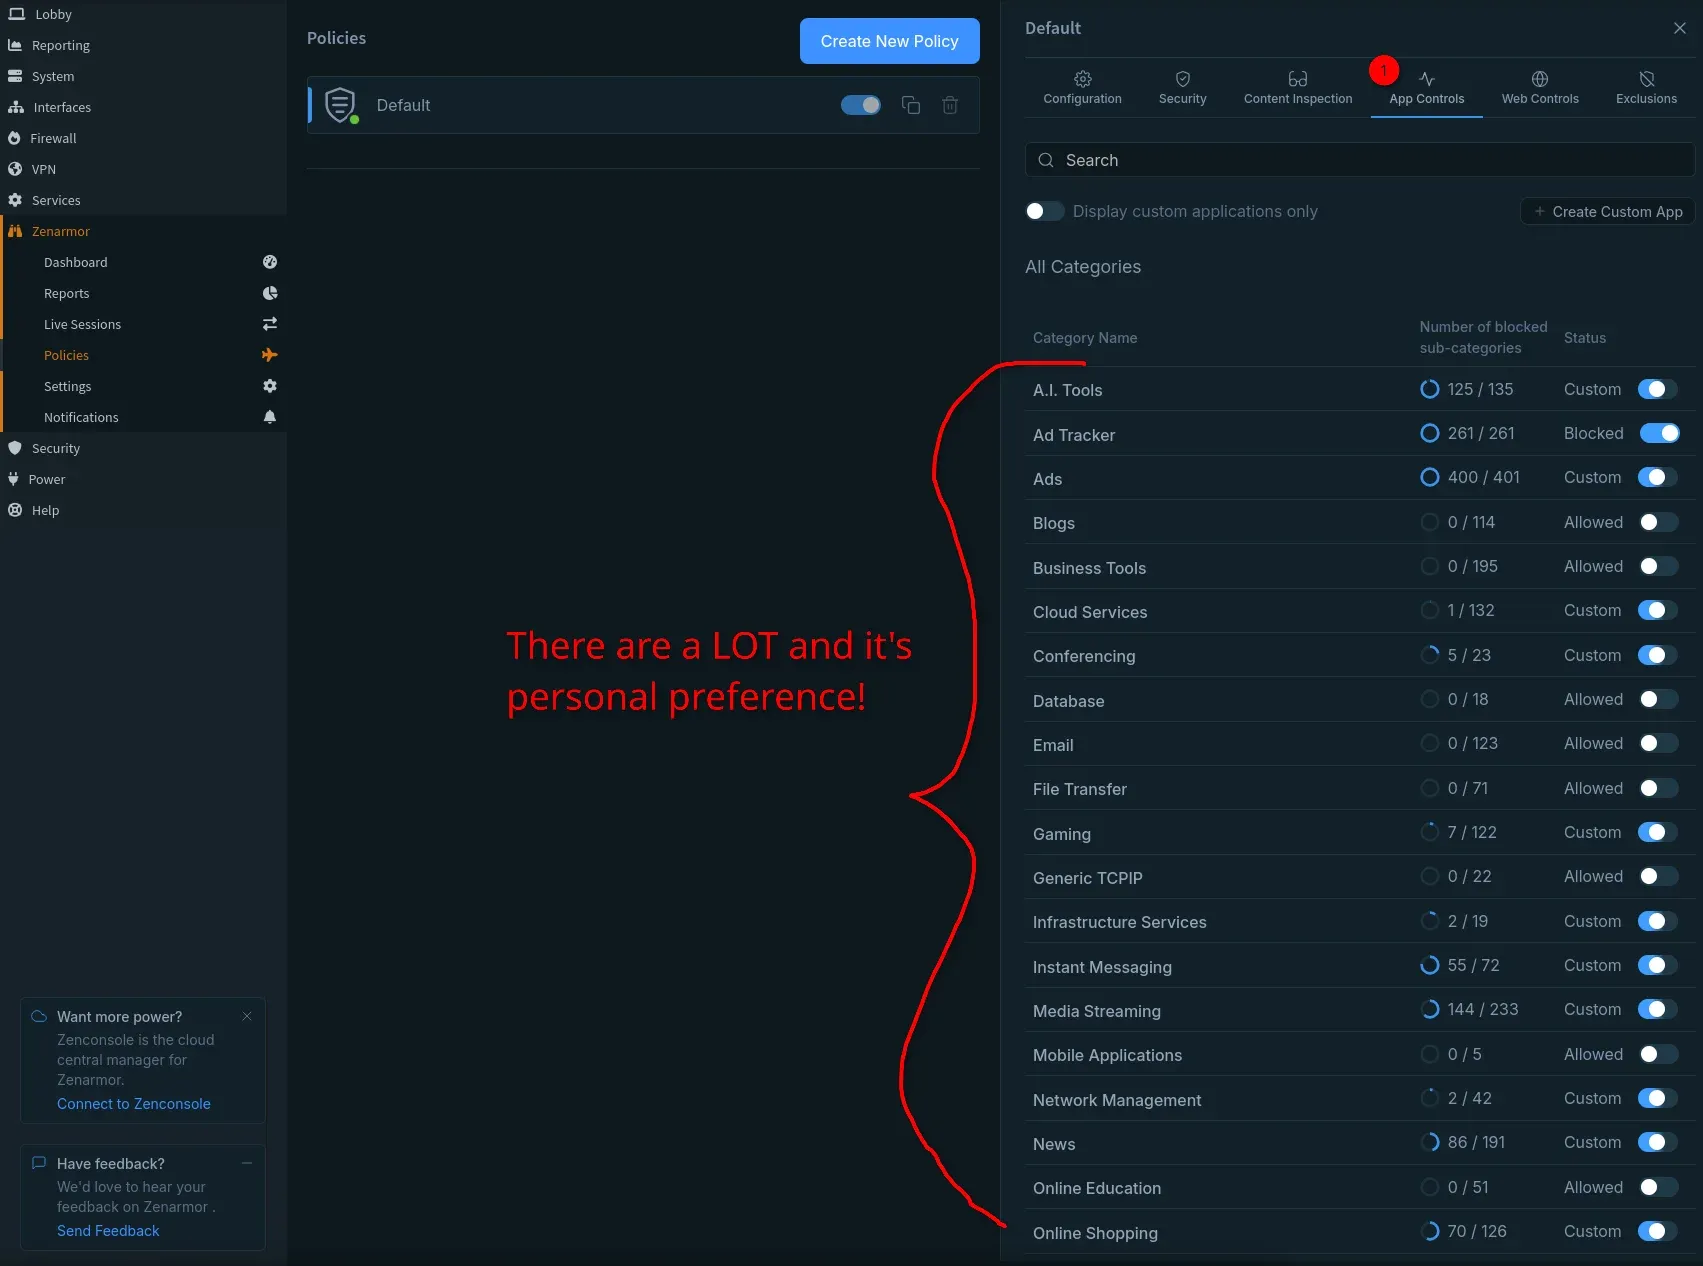This screenshot has height=1266, width=1703.
Task: Toggle the Ad Tracker category switch
Action: pos(1658,433)
